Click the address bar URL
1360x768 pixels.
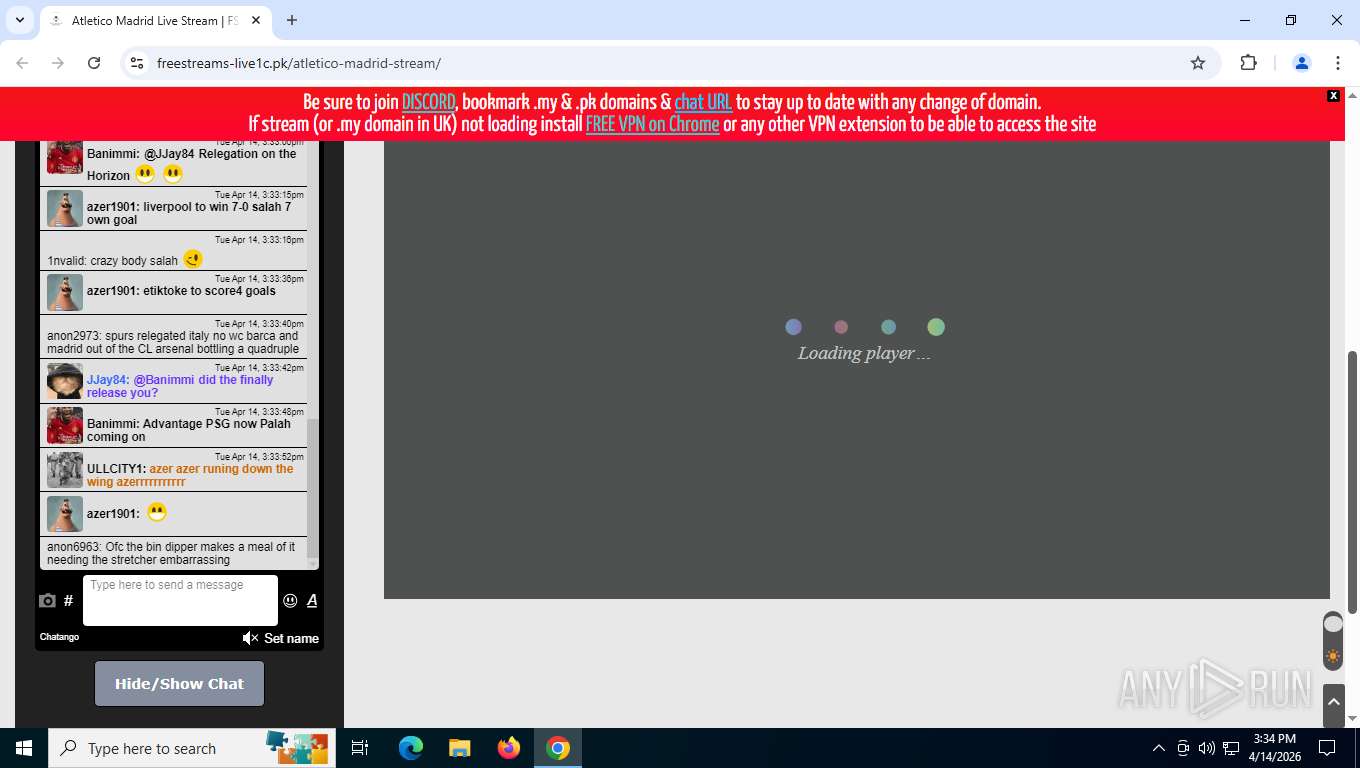(299, 63)
